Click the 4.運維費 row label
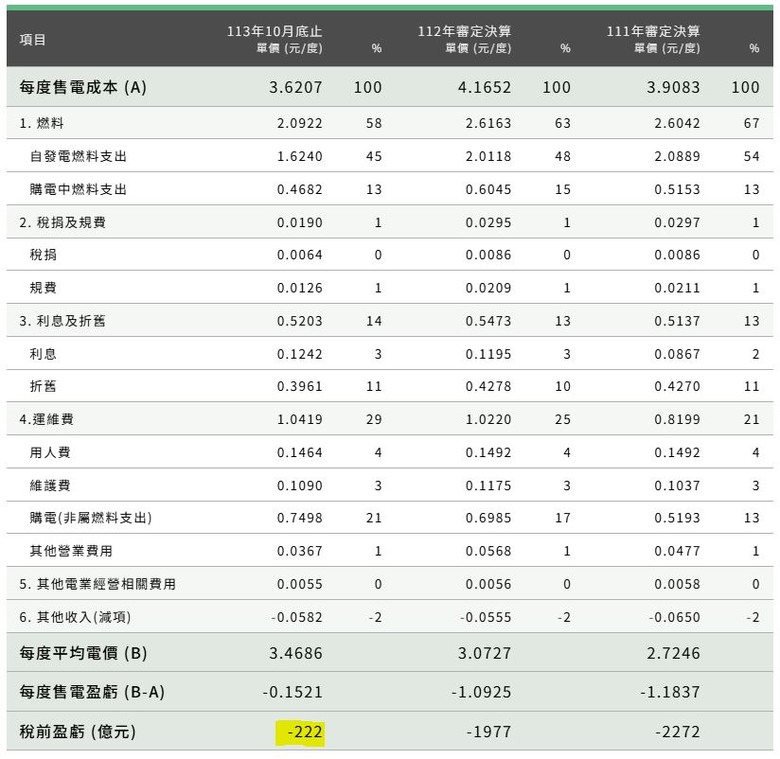780x759 pixels. click(47, 419)
